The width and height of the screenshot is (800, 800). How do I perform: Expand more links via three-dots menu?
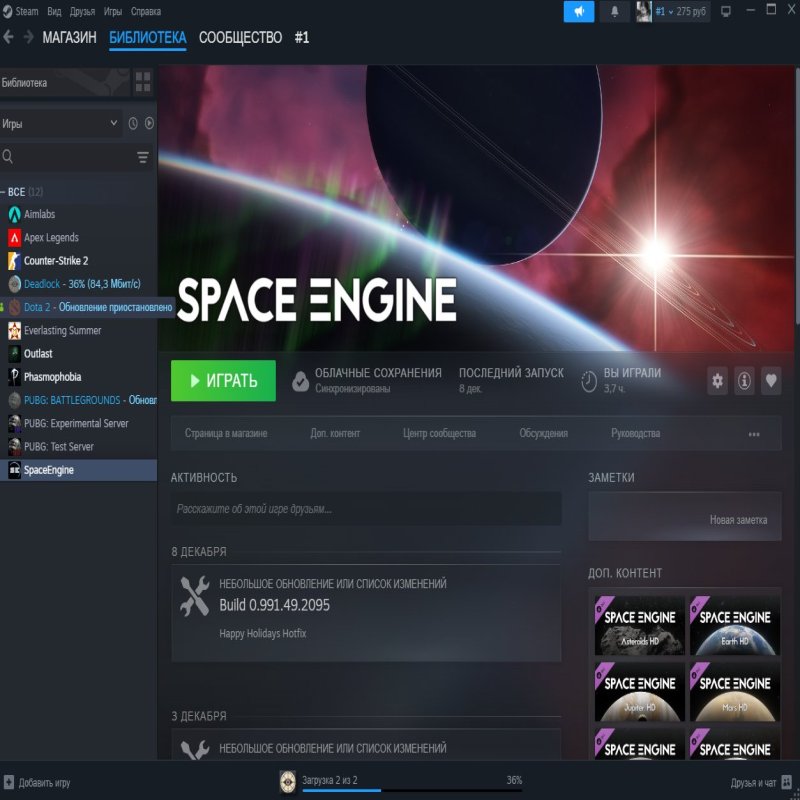click(753, 434)
